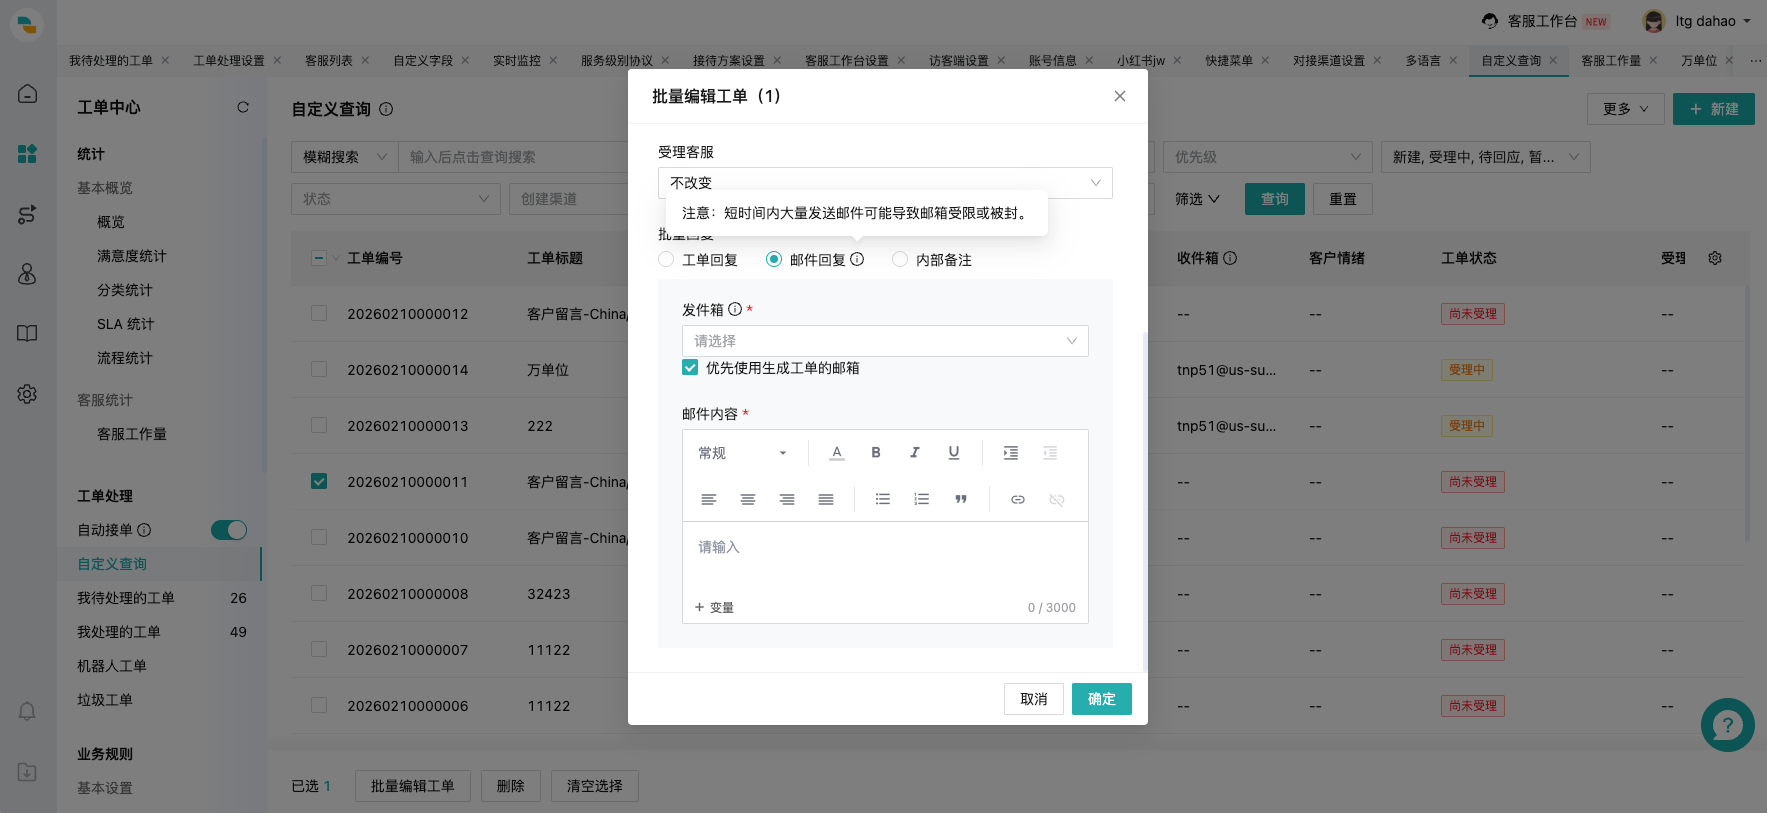This screenshot has width=1767, height=813.
Task: Open 我处理的工单 in sidebar menu
Action: coord(119,632)
